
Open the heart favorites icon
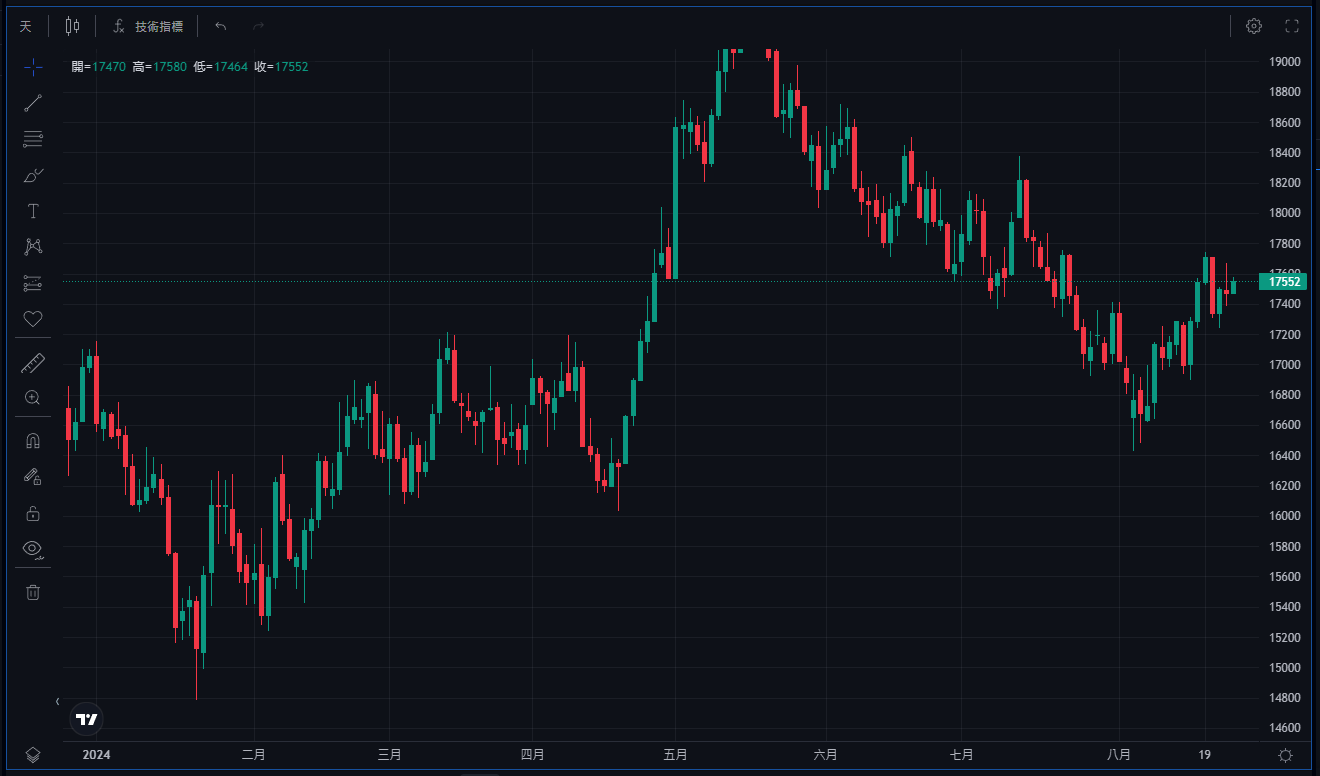[33, 319]
